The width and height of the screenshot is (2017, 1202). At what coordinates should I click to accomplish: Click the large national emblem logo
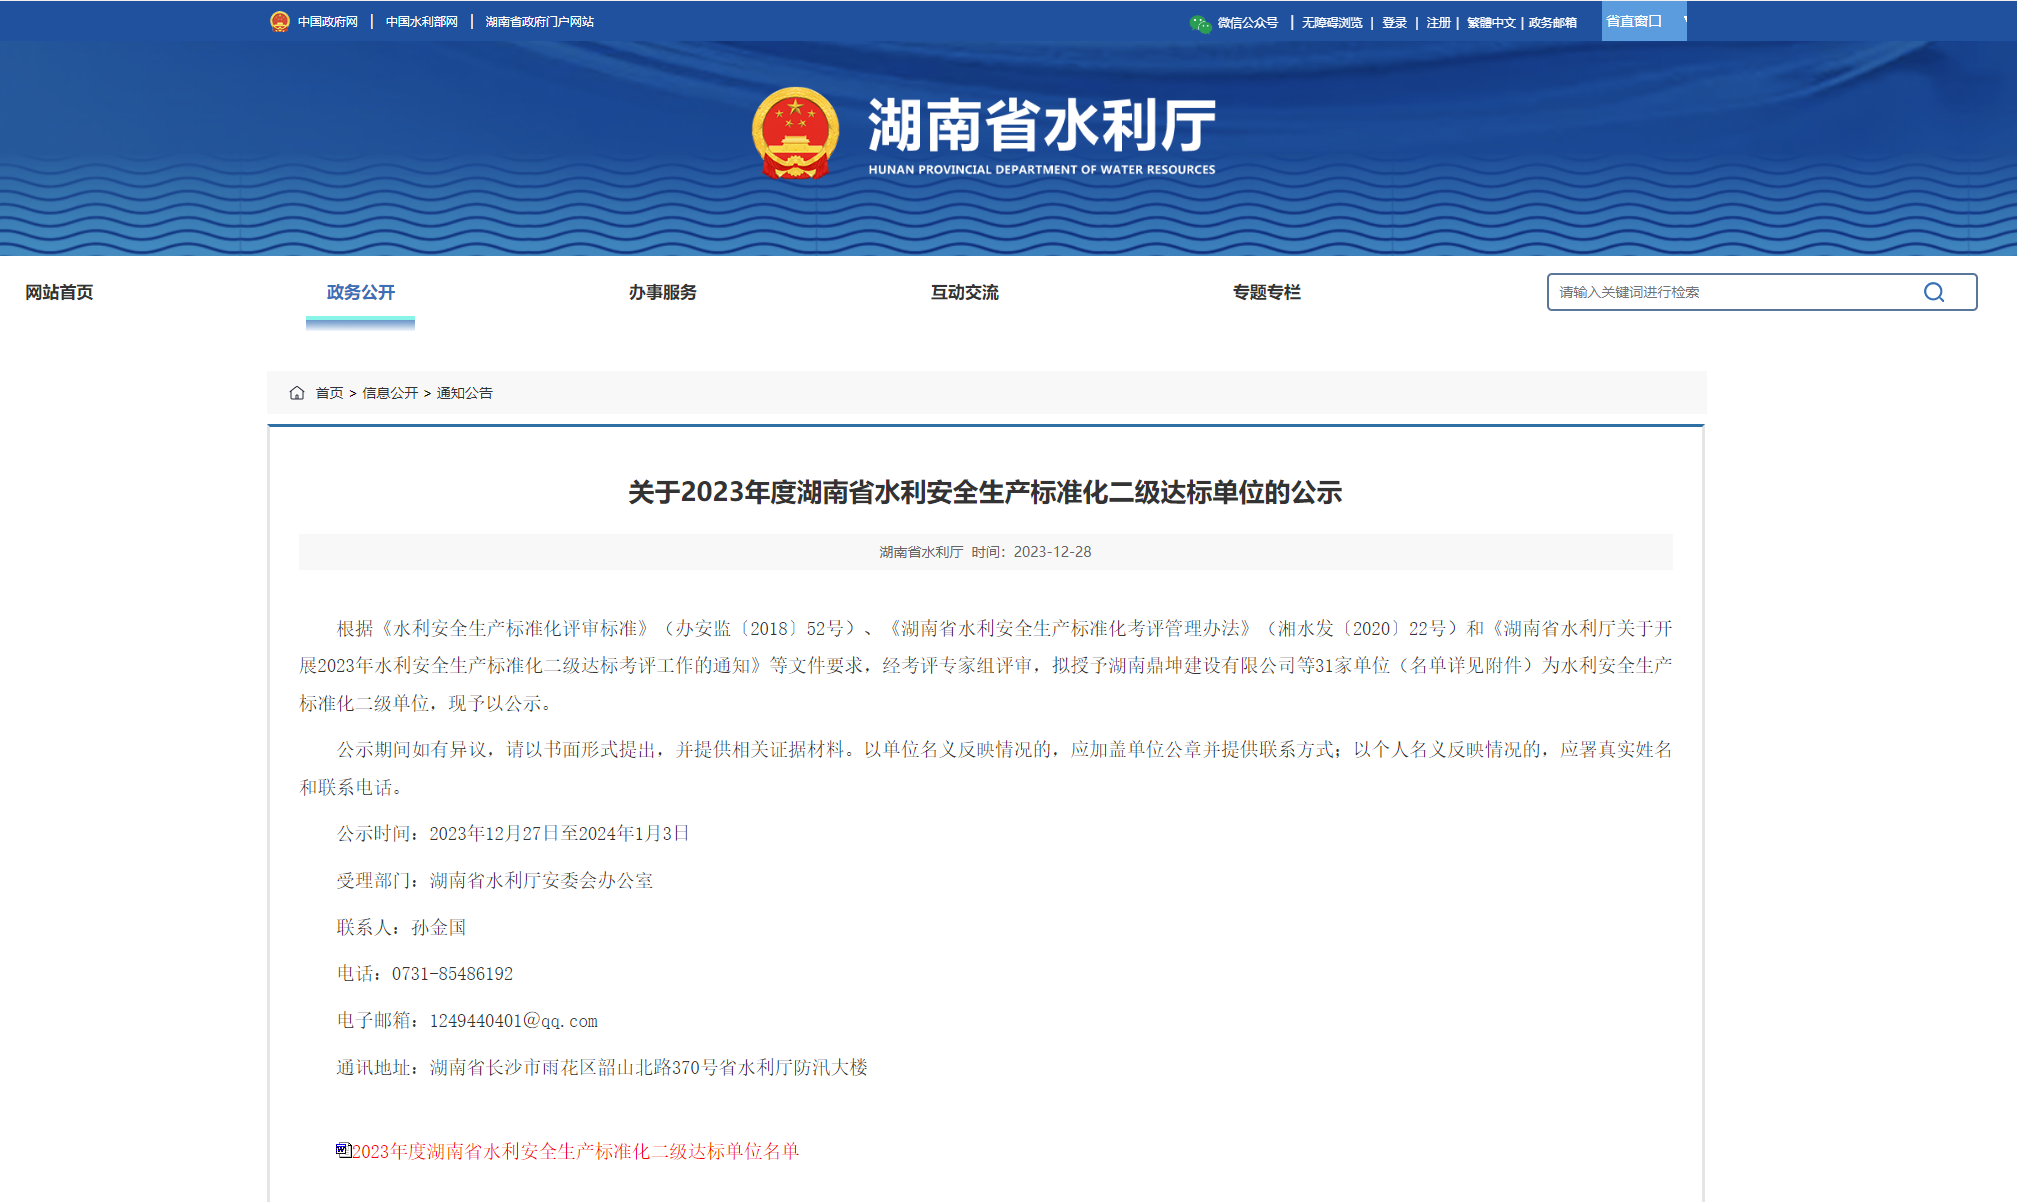point(795,133)
